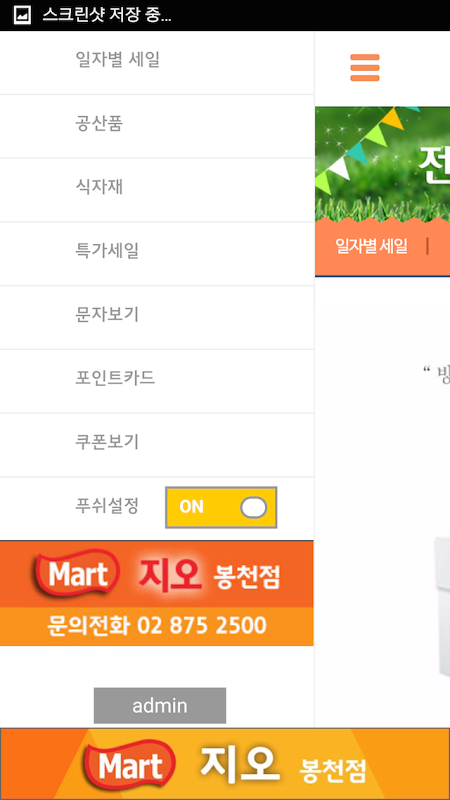Tap the orange hamburger menu icon
The image size is (450, 800).
365,67
